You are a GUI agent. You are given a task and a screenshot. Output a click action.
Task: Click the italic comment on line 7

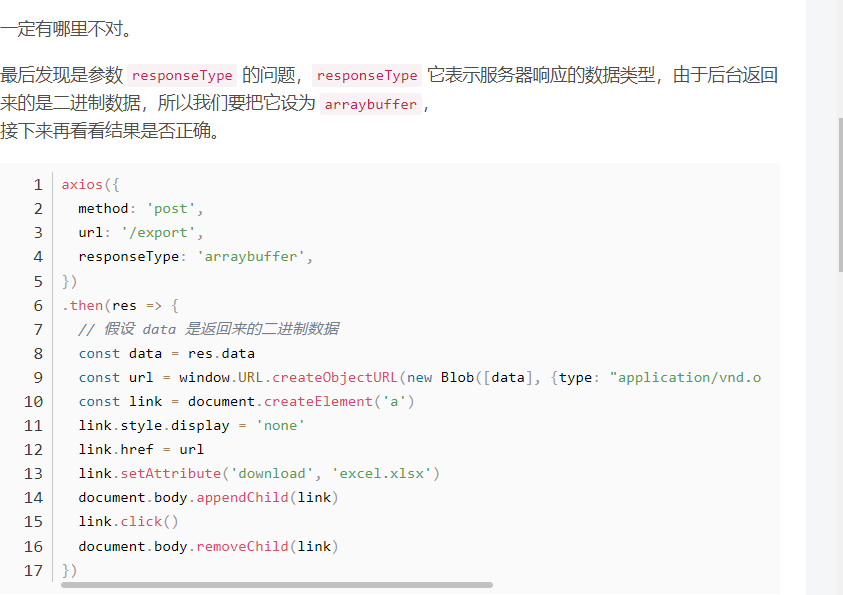tap(209, 329)
